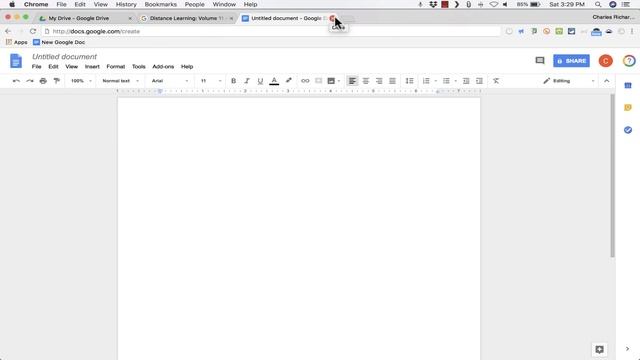The width and height of the screenshot is (640, 360).
Task: Open the zoom 100% dropdown
Action: click(81, 81)
